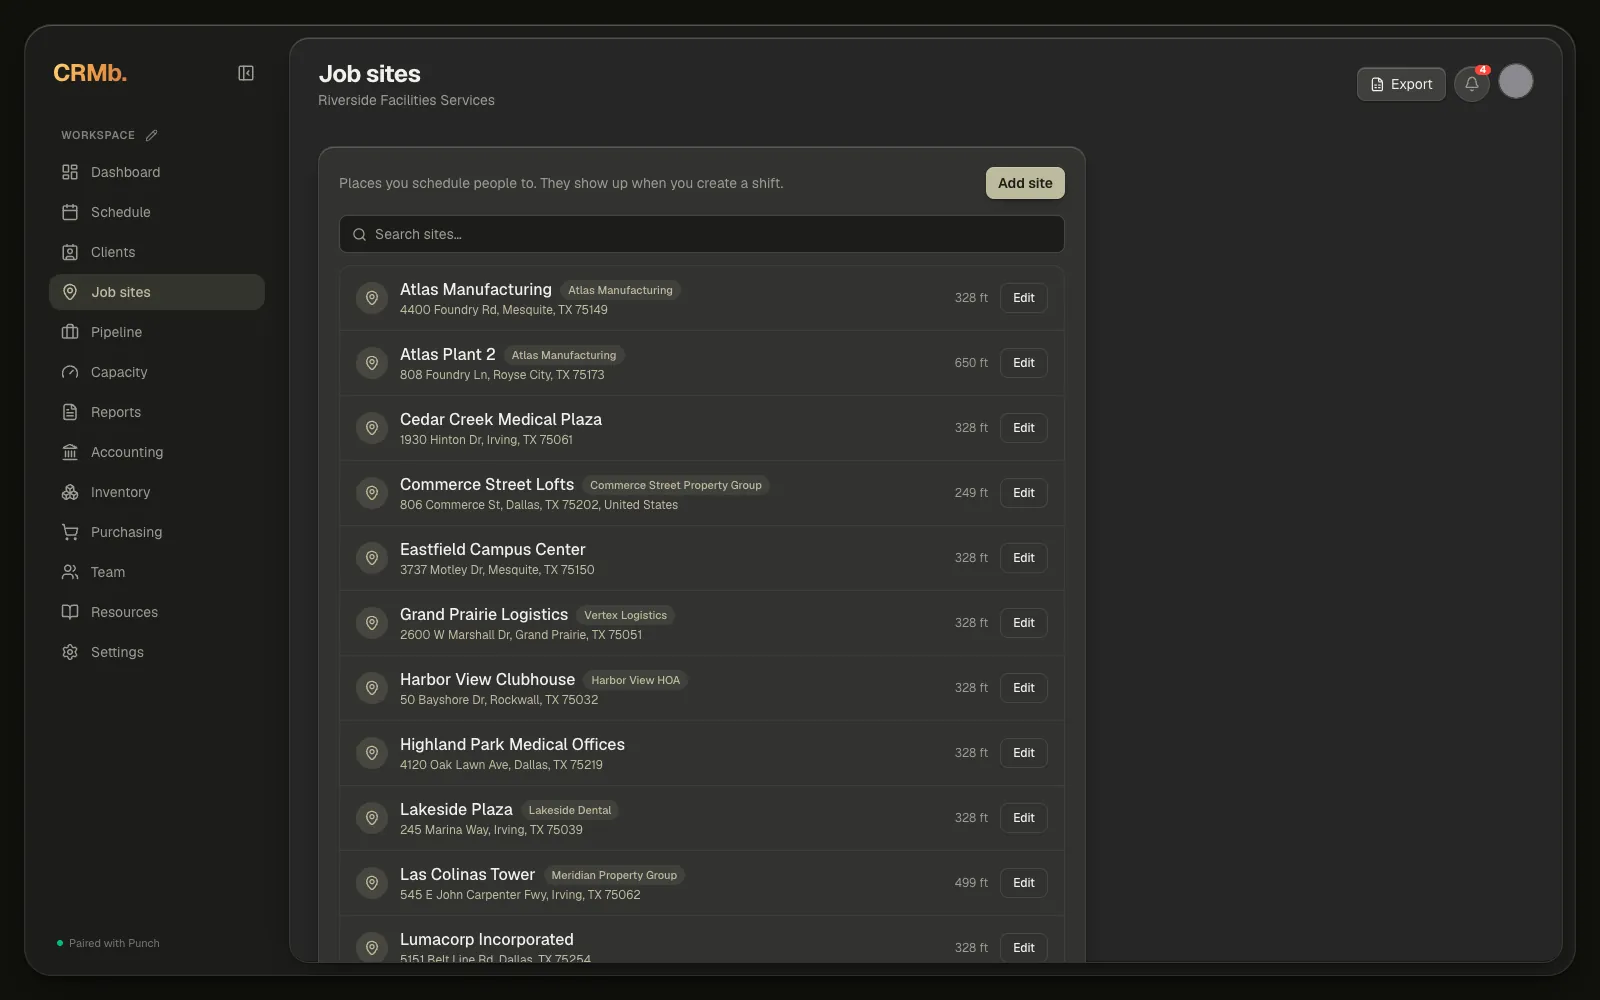Edit the Las Colinas Tower site
1600x1000 pixels.
[x=1024, y=883]
